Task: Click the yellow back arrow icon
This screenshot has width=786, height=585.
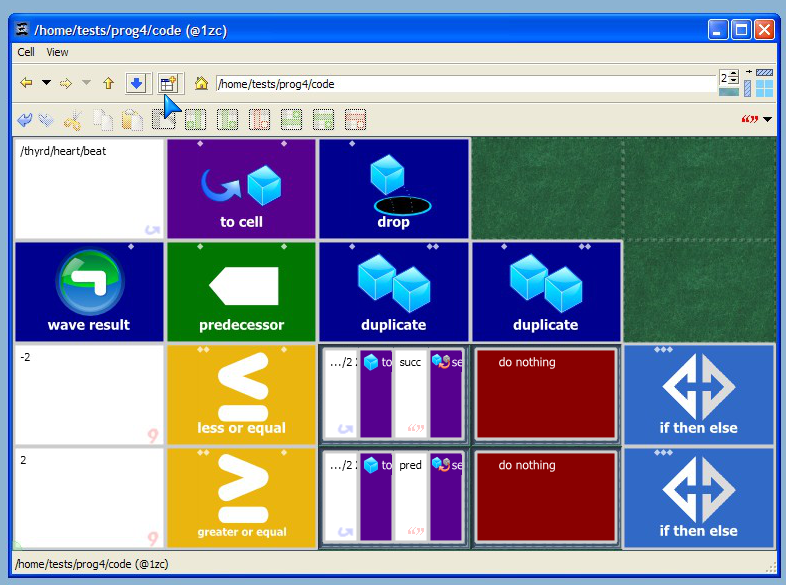Action: pyautogui.click(x=26, y=83)
